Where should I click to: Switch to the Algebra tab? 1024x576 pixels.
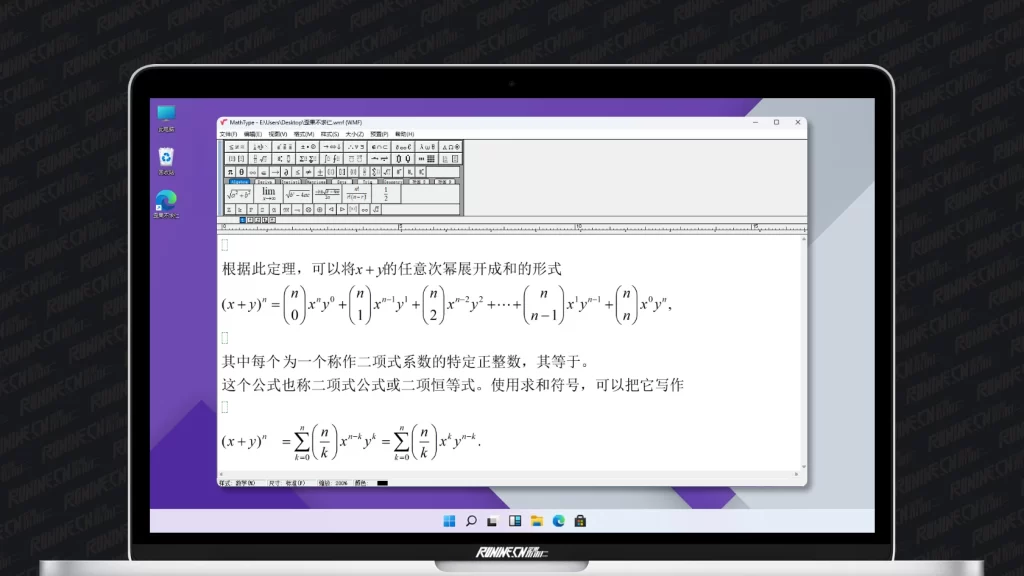pos(239,182)
